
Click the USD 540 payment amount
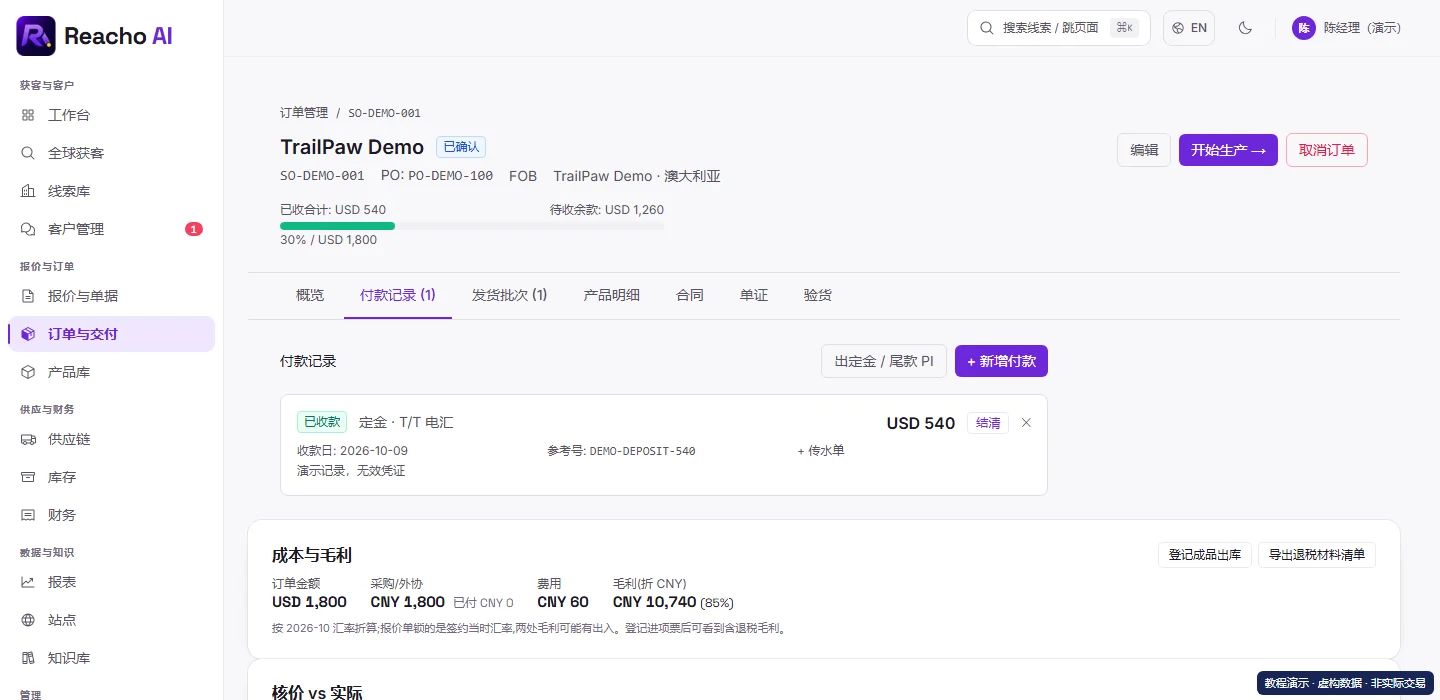point(921,423)
